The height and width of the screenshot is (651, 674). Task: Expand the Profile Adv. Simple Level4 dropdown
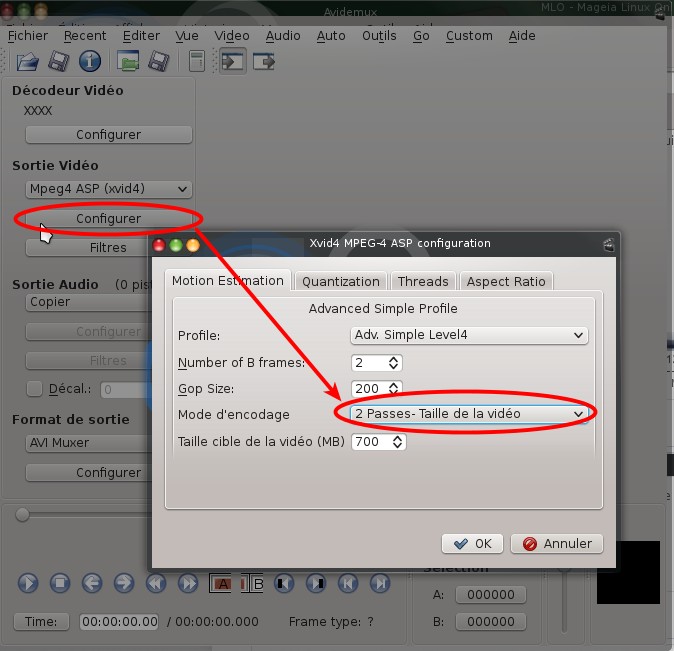tap(469, 335)
